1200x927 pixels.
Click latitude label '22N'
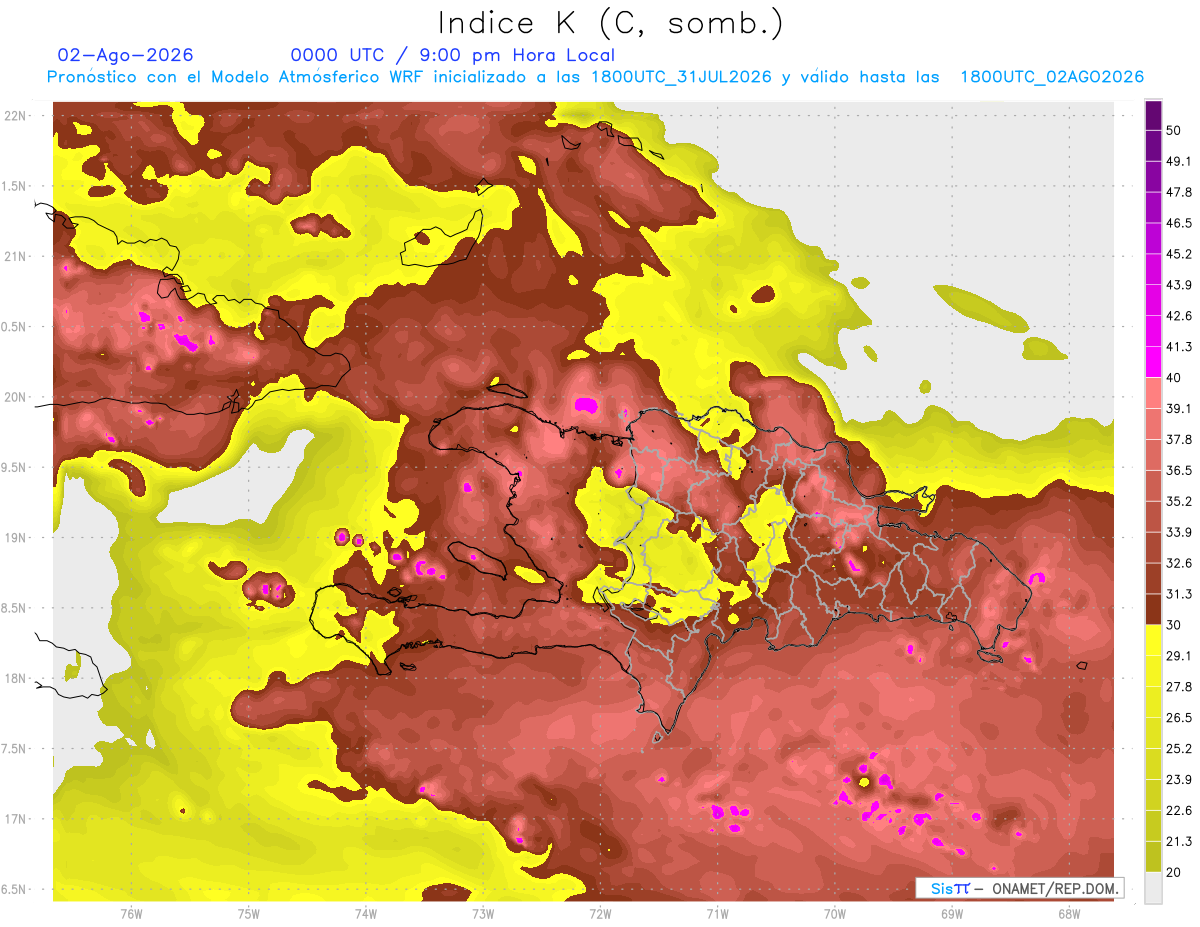tap(17, 116)
